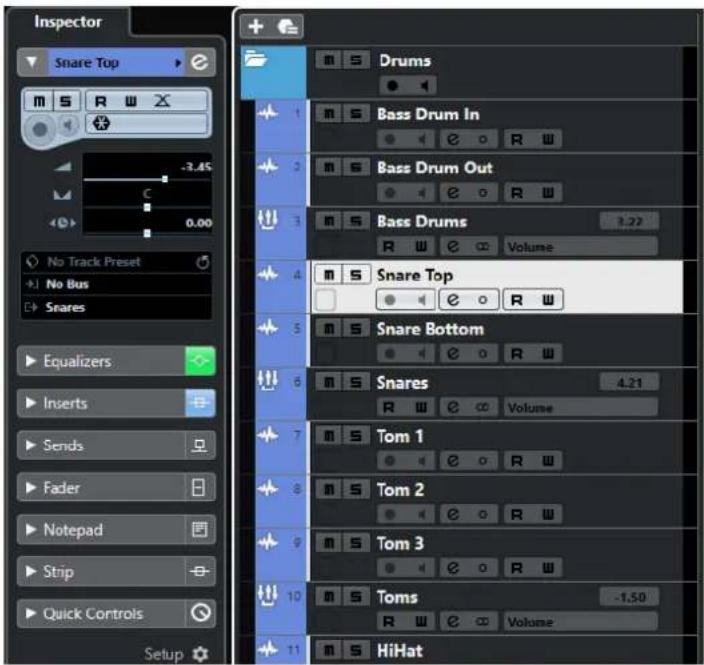Click the Bass Drums group channel icon
This screenshot has height=665, width=704.
pos(268,220)
